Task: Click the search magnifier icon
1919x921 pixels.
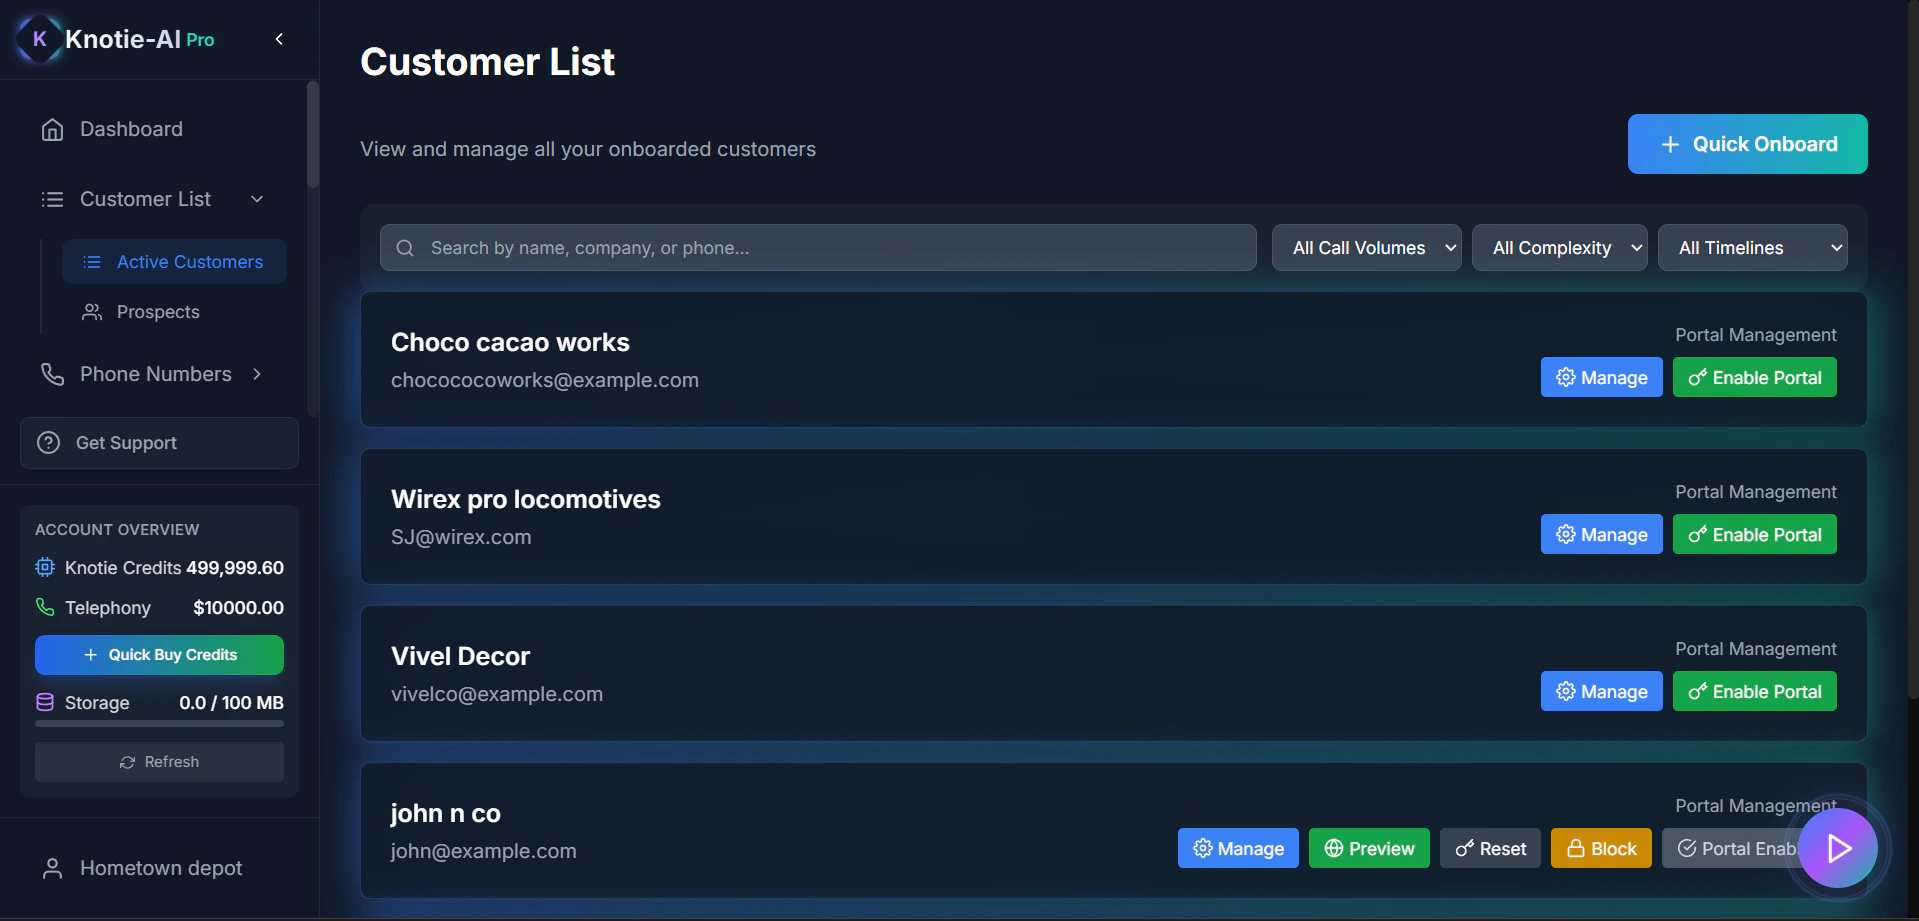Action: [x=404, y=247]
